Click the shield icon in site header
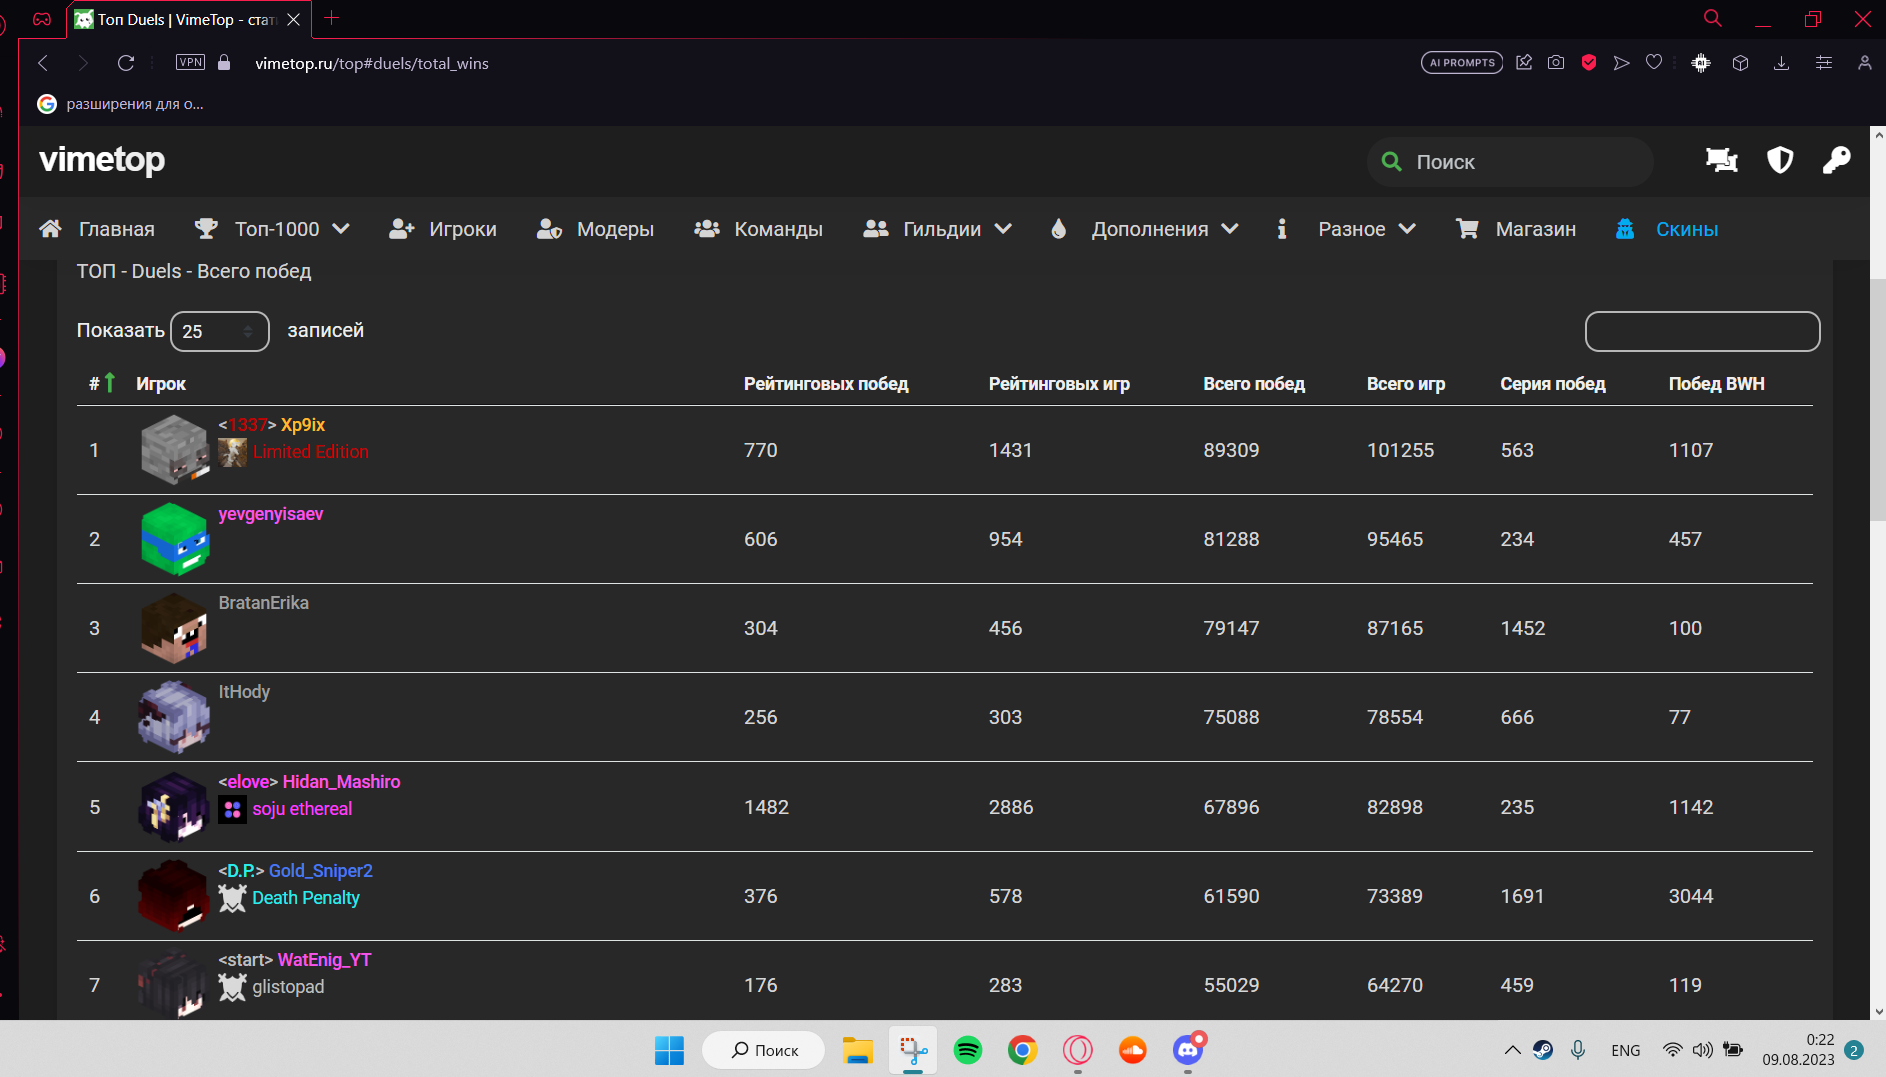This screenshot has width=1886, height=1077. tap(1780, 161)
